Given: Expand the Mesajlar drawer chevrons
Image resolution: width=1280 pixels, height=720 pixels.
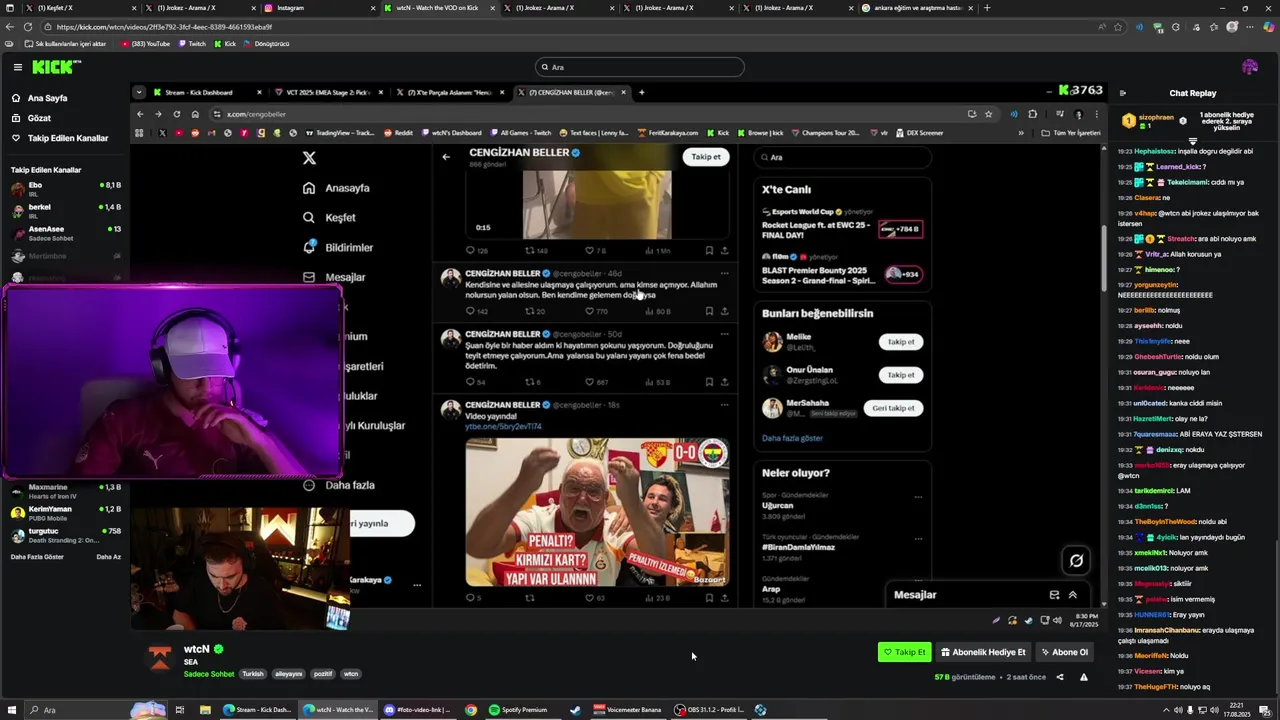Looking at the screenshot, I should click(x=1072, y=594).
